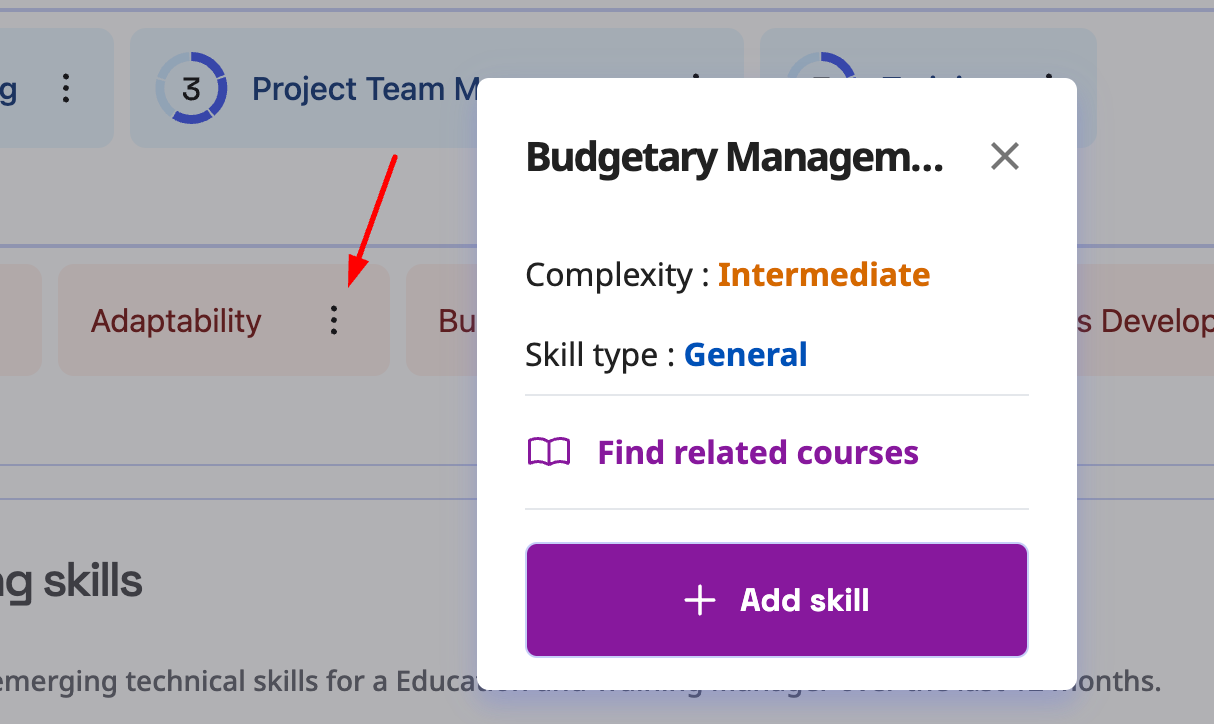Image resolution: width=1214 pixels, height=724 pixels.
Task: Click the cut-off red chip left of Adaptability
Action: click(x=20, y=321)
